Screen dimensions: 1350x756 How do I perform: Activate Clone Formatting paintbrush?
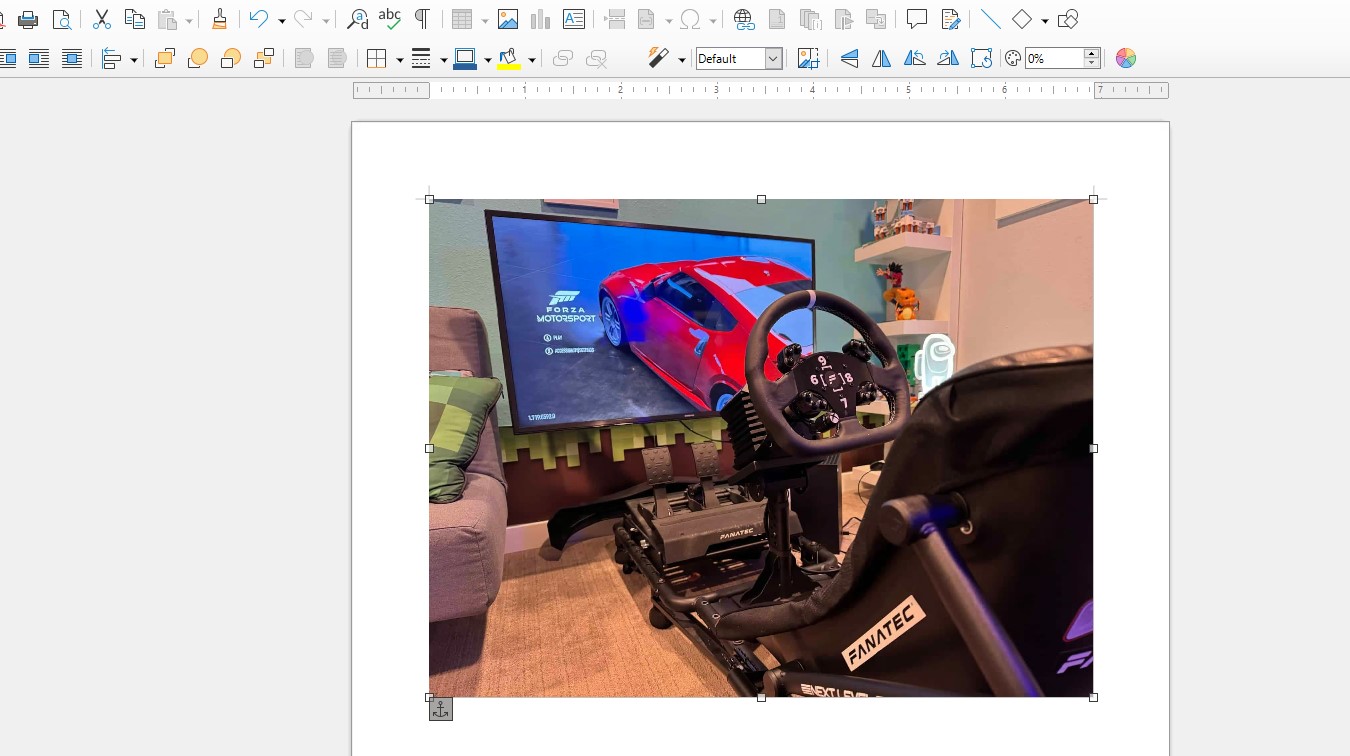coord(219,19)
